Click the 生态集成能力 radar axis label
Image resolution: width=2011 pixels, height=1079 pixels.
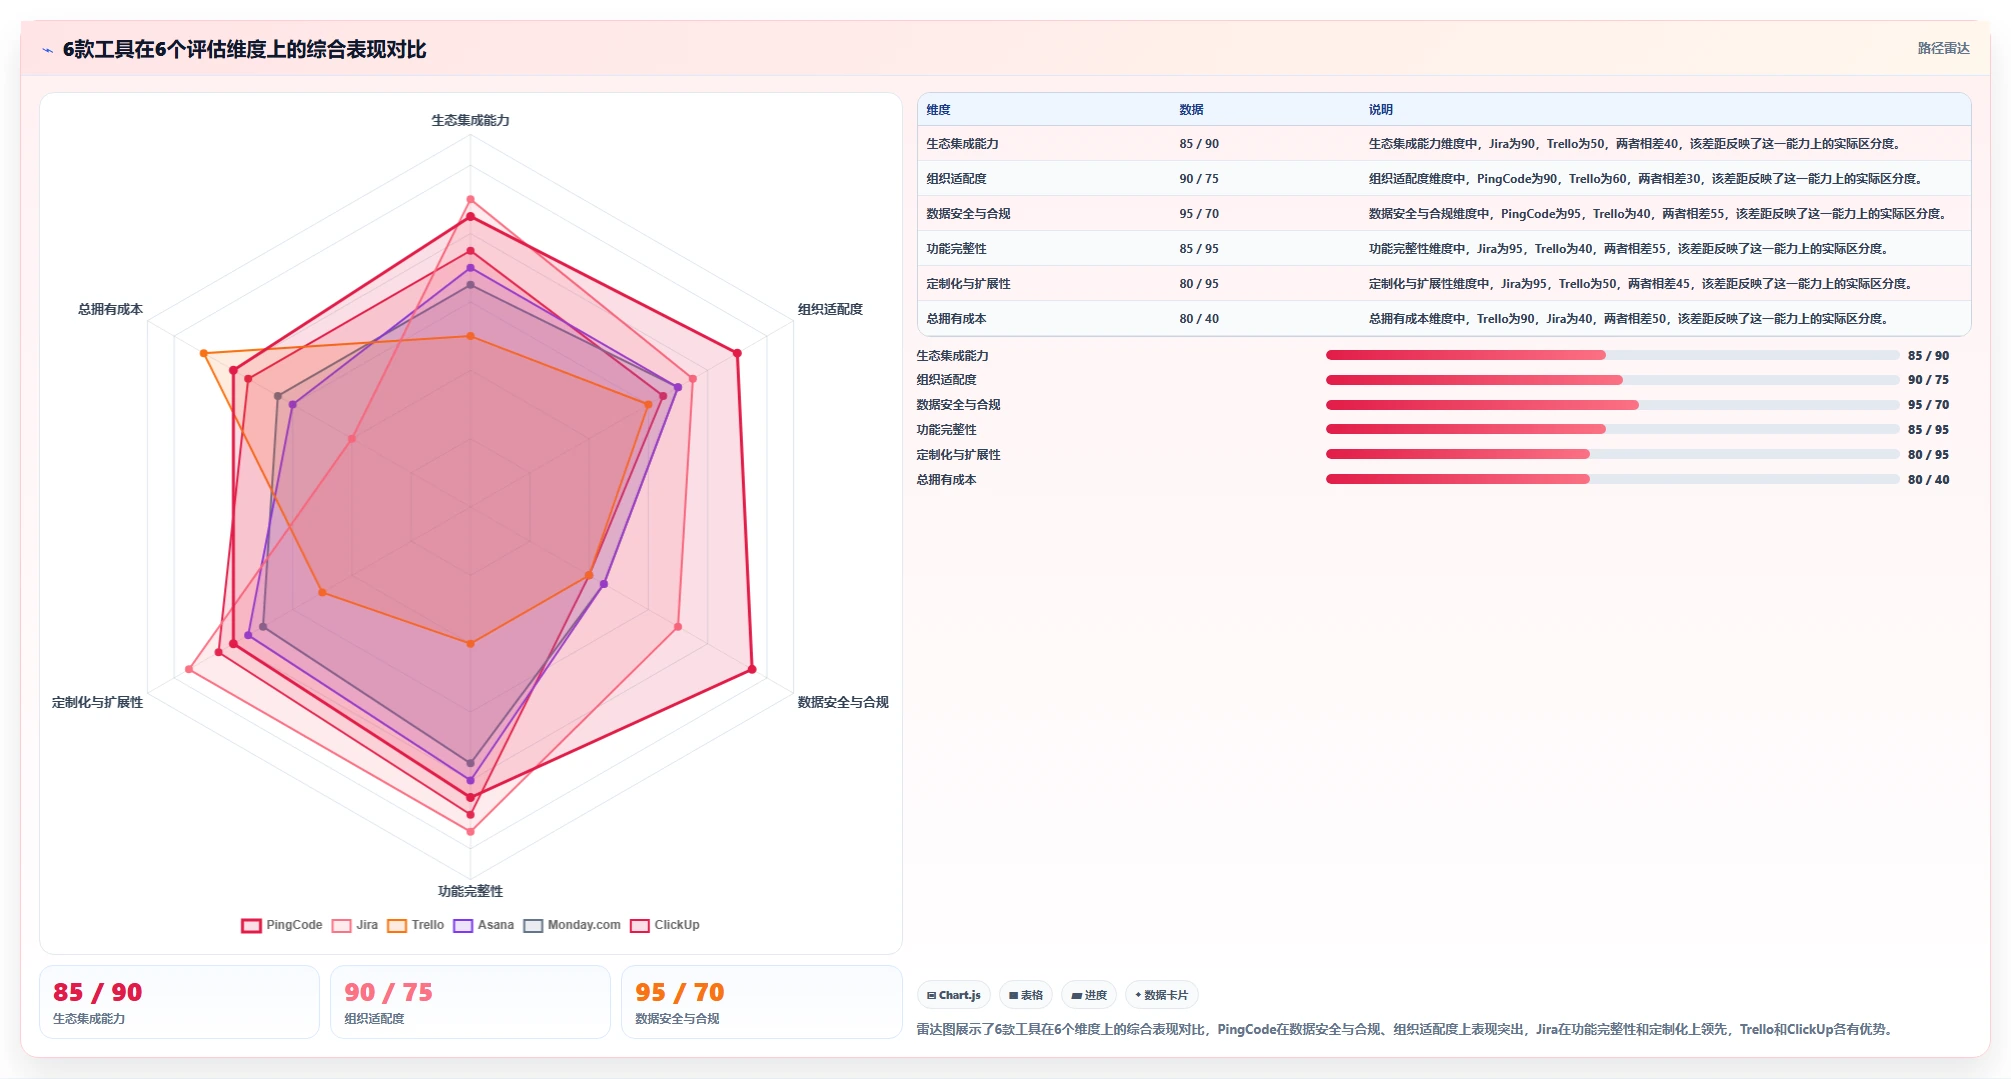(470, 120)
